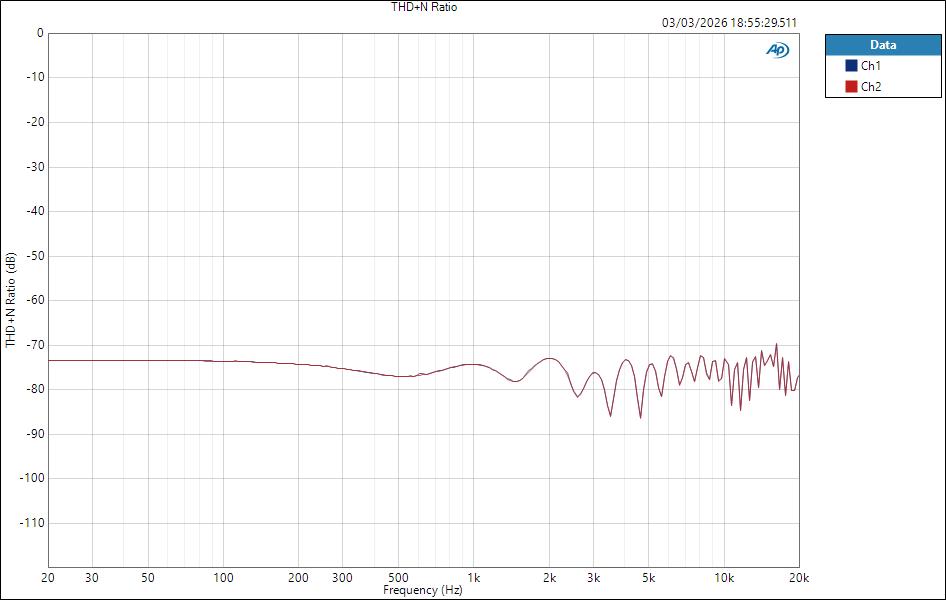
Task: Click the Frequency (Hz) axis label
Action: (422, 590)
